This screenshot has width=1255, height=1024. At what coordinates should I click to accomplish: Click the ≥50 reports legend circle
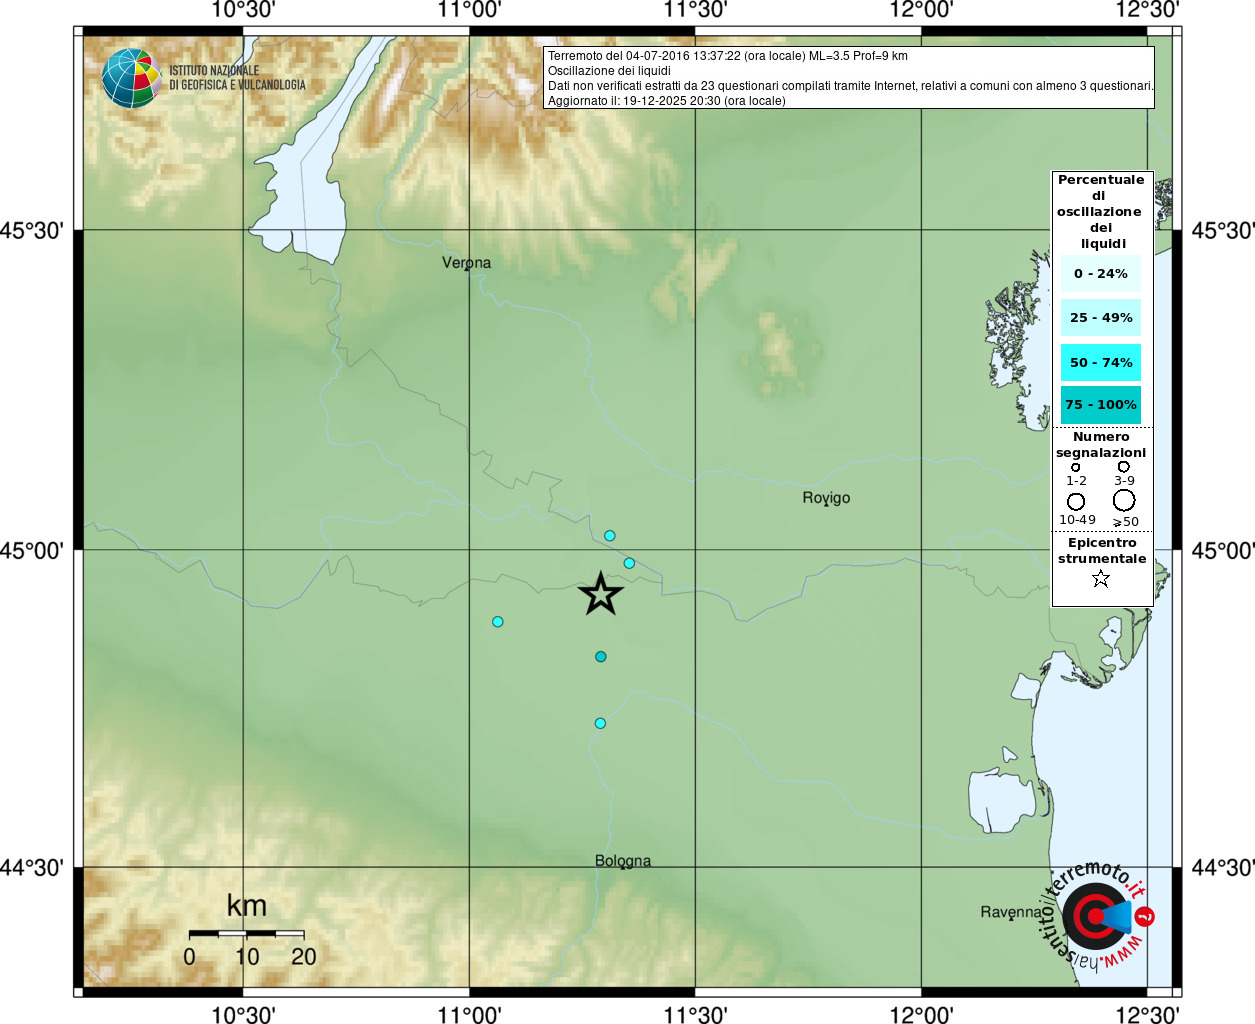point(1124,500)
